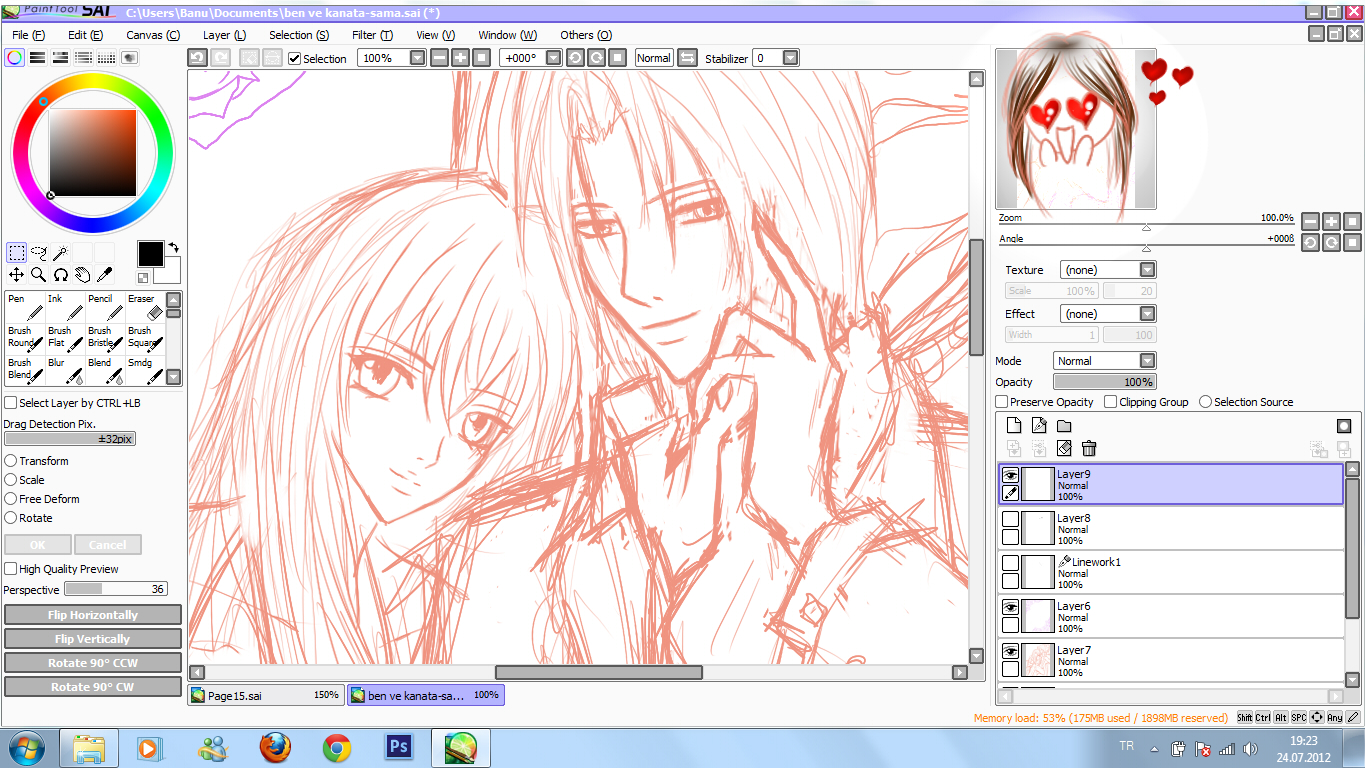The height and width of the screenshot is (768, 1365).
Task: Select the Eyedropper color picker tool
Action: click(x=104, y=274)
